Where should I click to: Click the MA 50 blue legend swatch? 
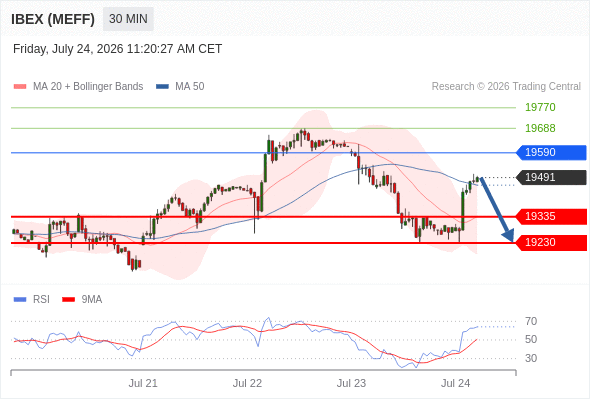tap(162, 87)
